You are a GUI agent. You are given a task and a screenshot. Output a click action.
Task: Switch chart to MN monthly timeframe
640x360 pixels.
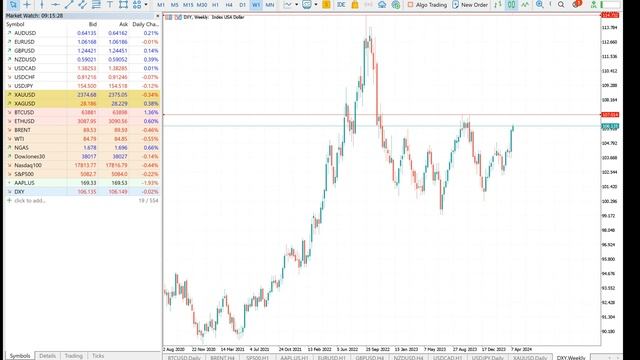point(270,5)
